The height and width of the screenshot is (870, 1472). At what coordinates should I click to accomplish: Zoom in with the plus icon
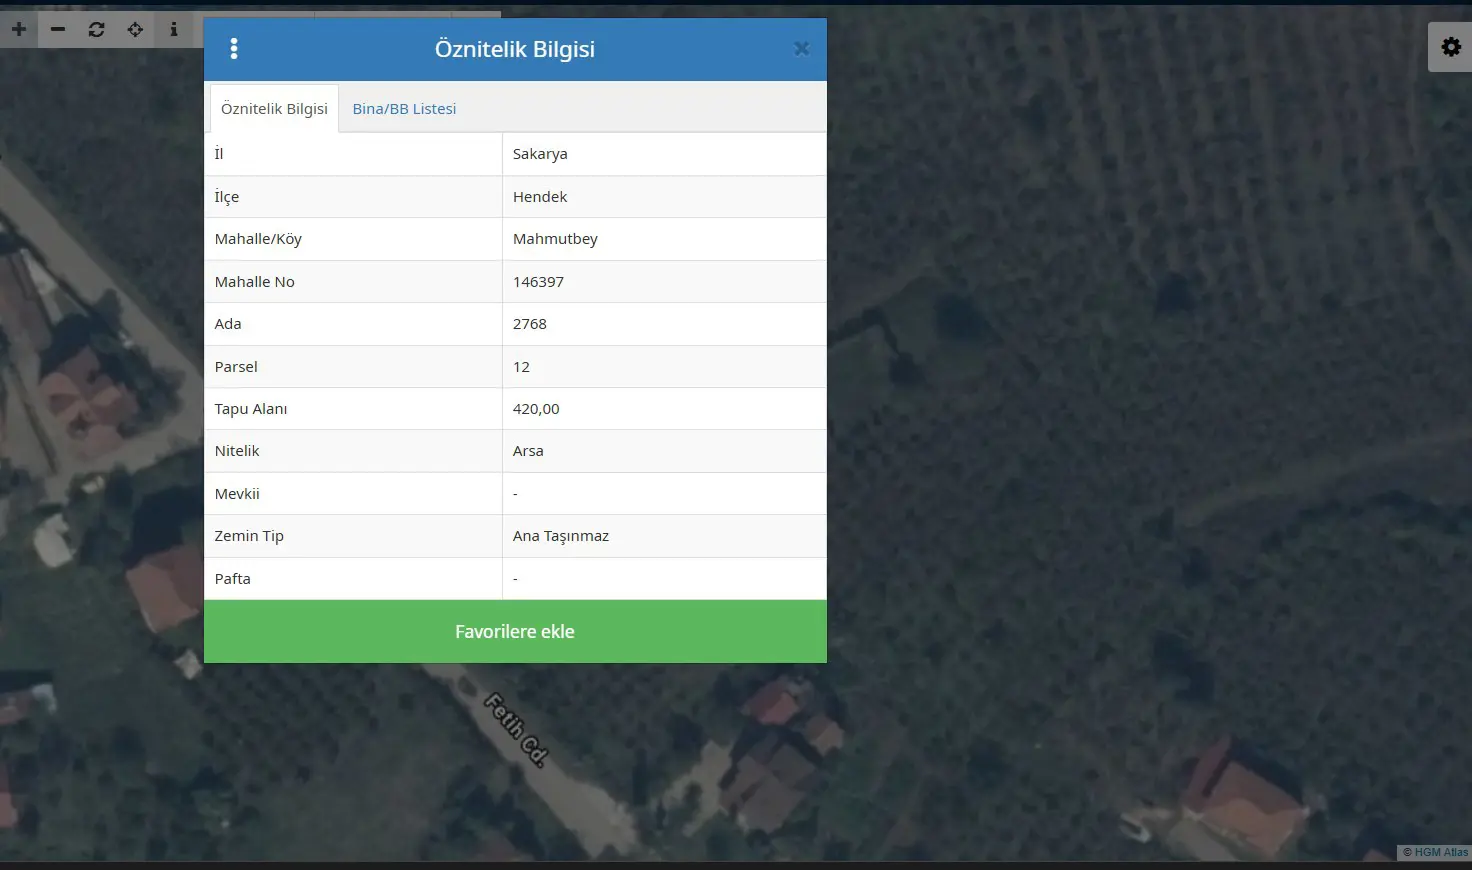(19, 29)
